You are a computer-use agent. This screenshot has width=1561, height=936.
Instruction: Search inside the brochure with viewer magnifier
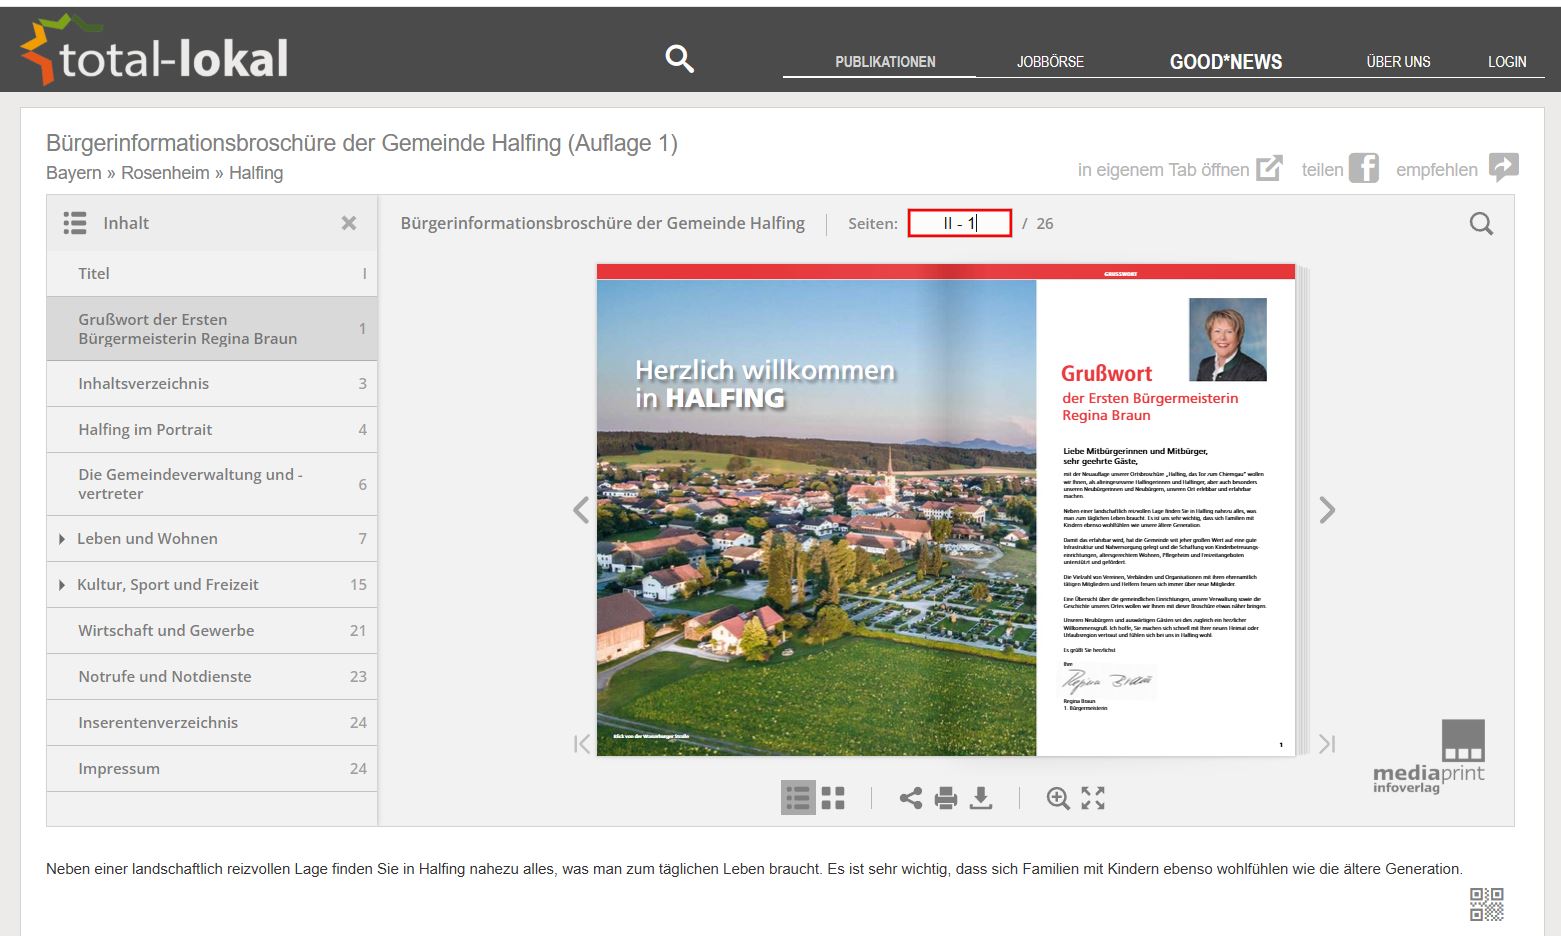(1481, 224)
